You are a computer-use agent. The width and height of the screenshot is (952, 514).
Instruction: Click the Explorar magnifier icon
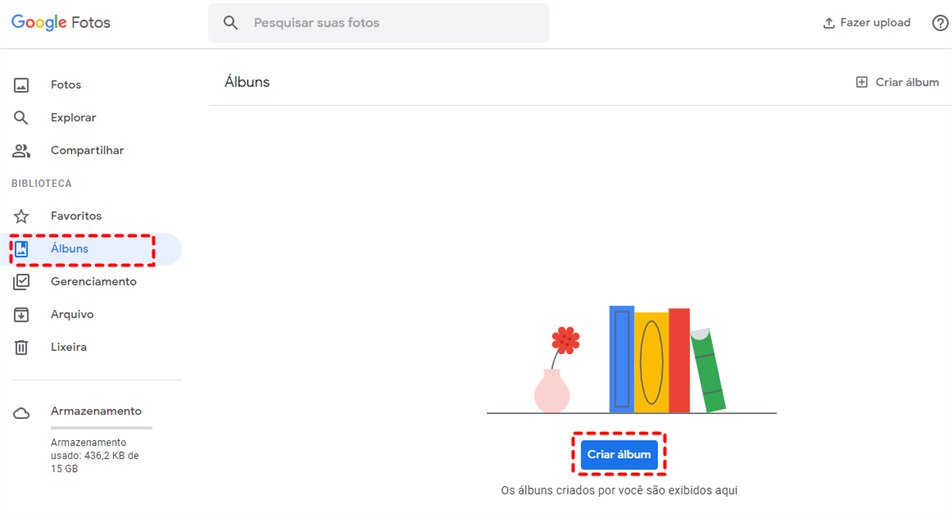tap(21, 118)
